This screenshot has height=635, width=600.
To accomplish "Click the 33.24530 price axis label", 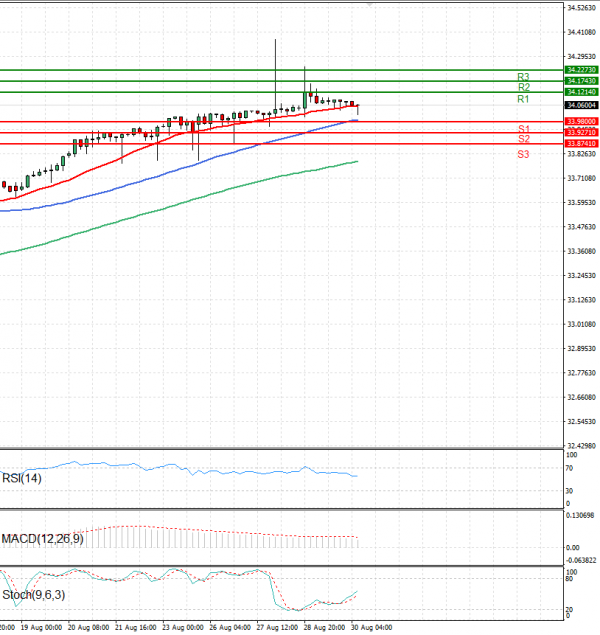I will [x=582, y=275].
